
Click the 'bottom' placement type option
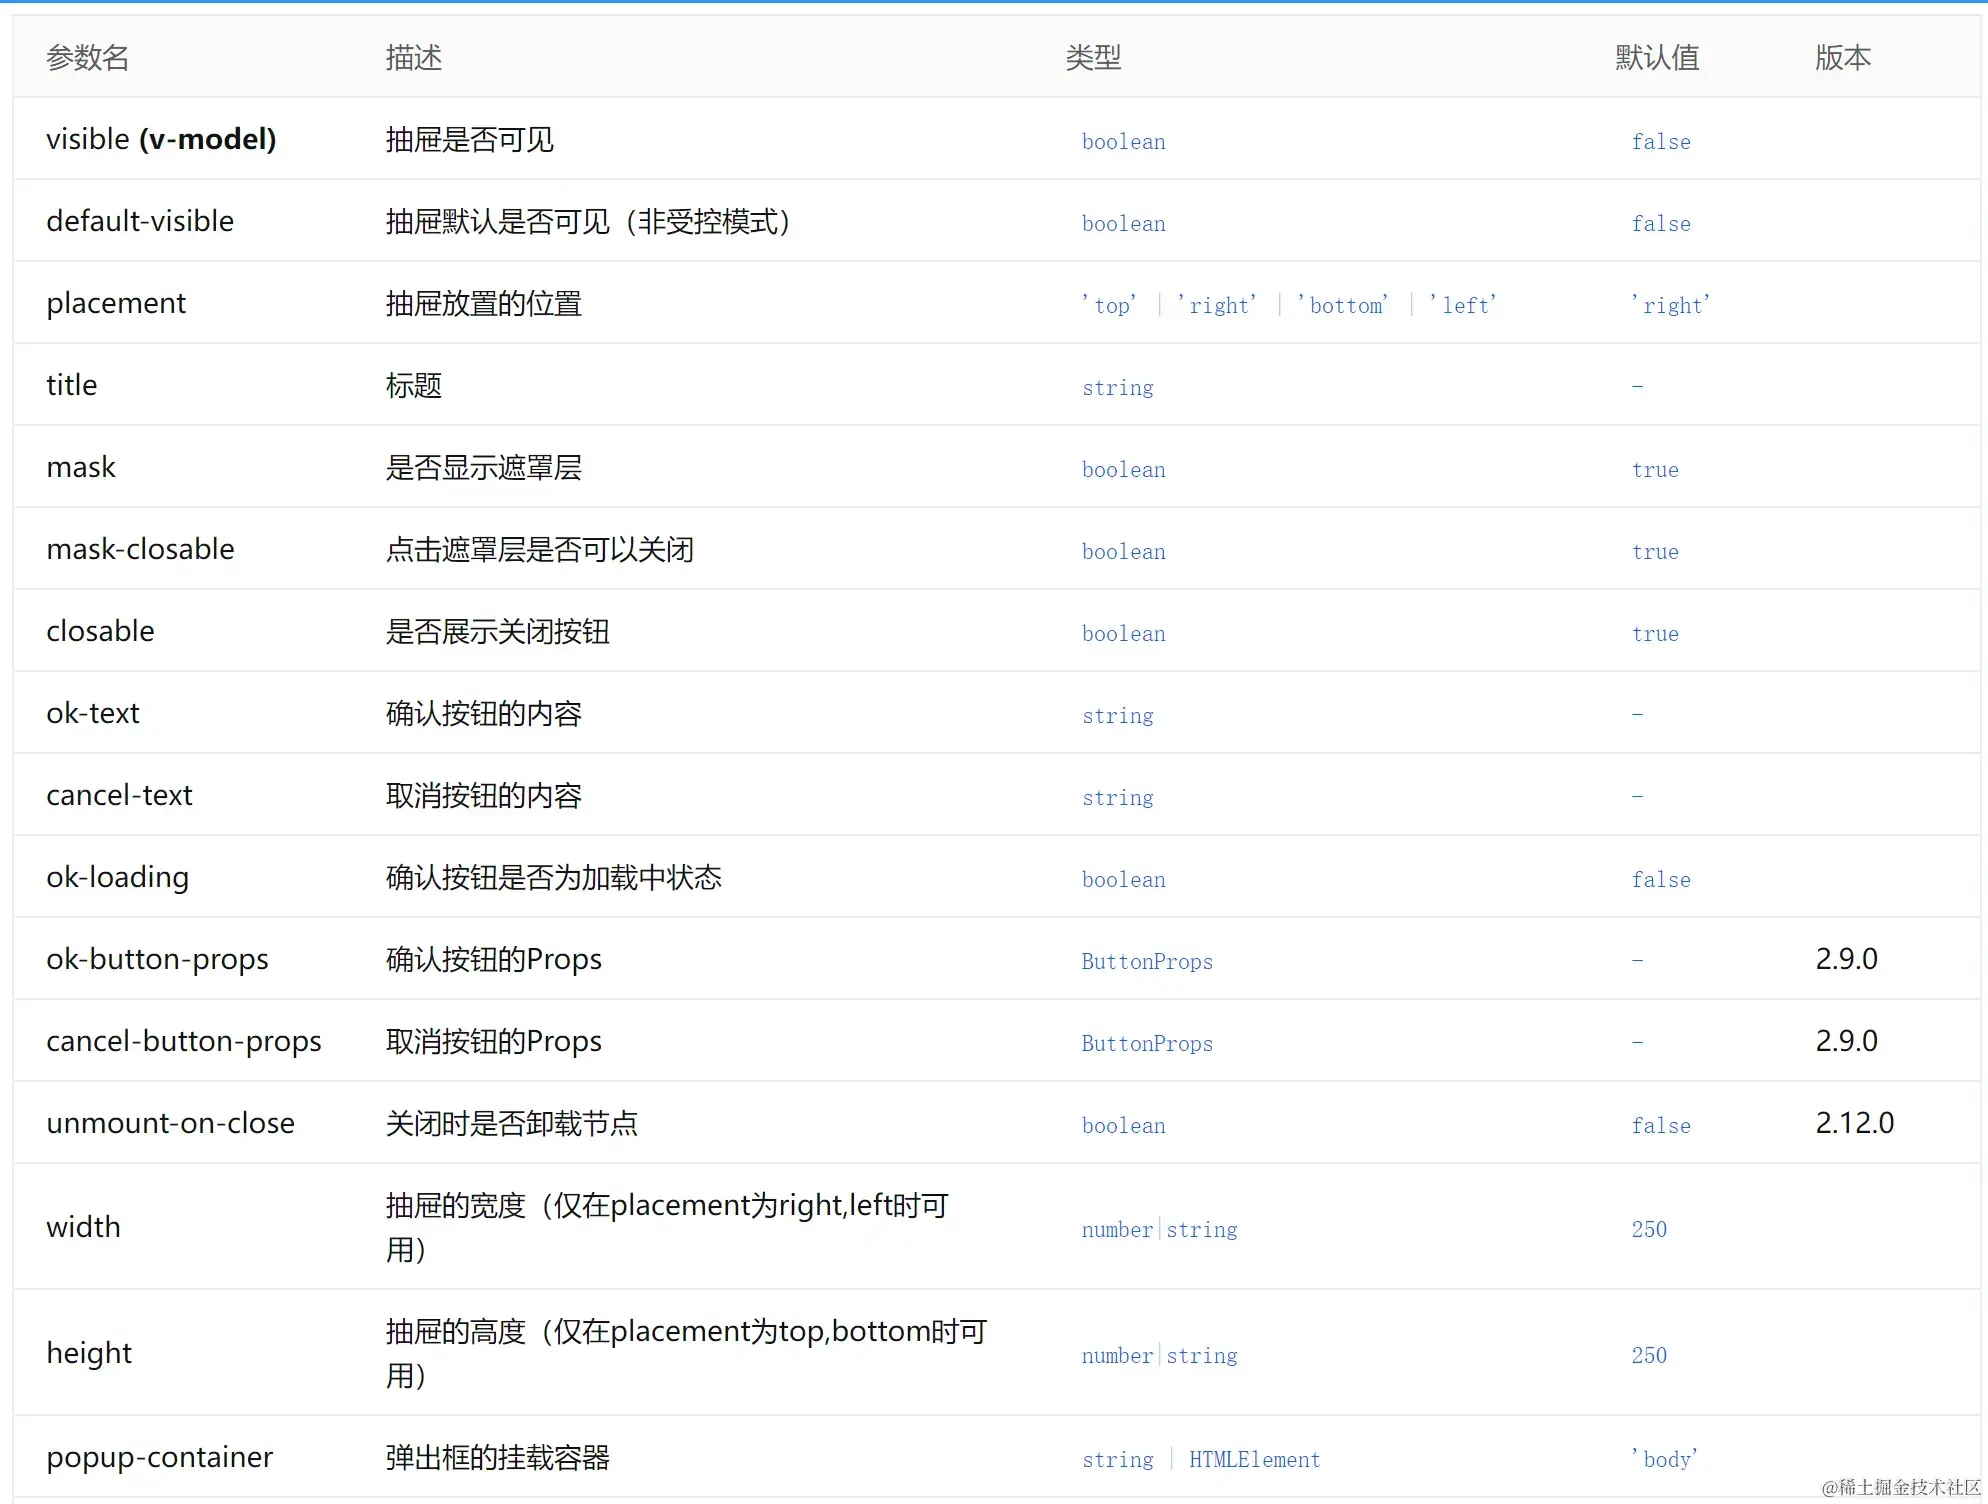(x=1343, y=305)
